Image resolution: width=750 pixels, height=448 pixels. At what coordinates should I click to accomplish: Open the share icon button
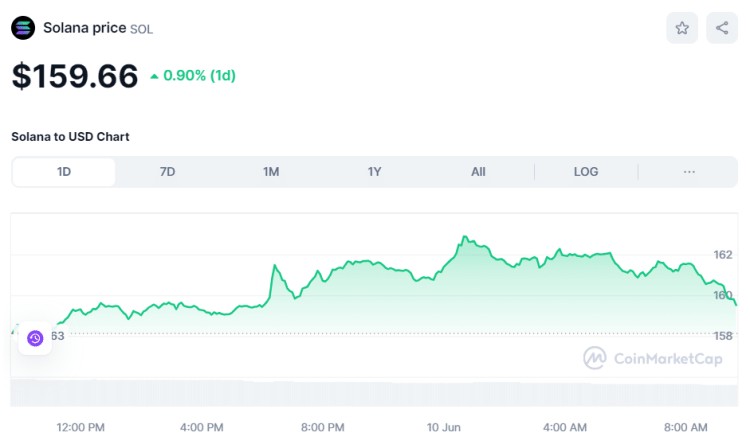[722, 28]
